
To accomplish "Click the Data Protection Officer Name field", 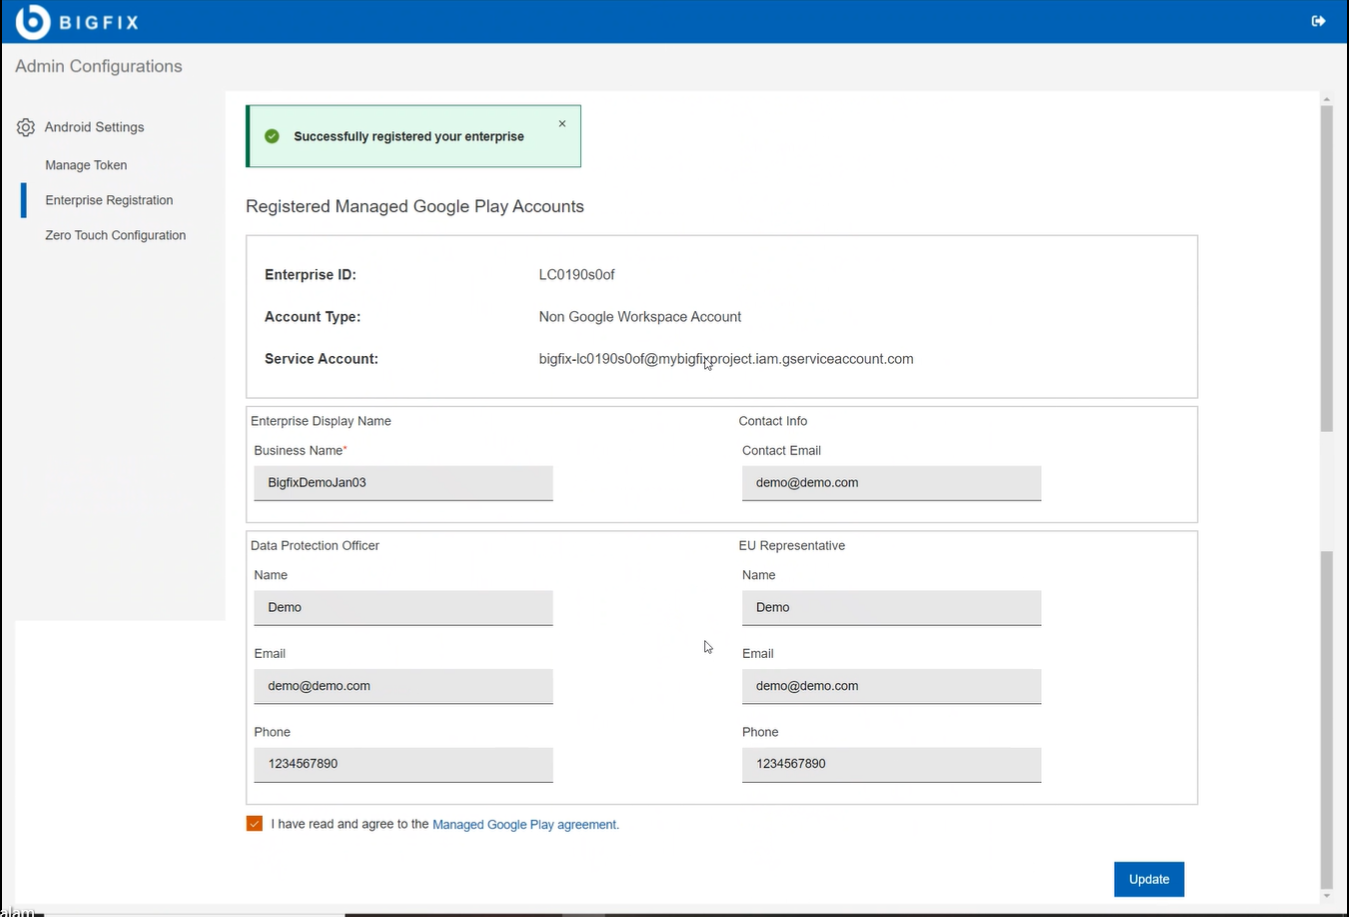I will (403, 607).
